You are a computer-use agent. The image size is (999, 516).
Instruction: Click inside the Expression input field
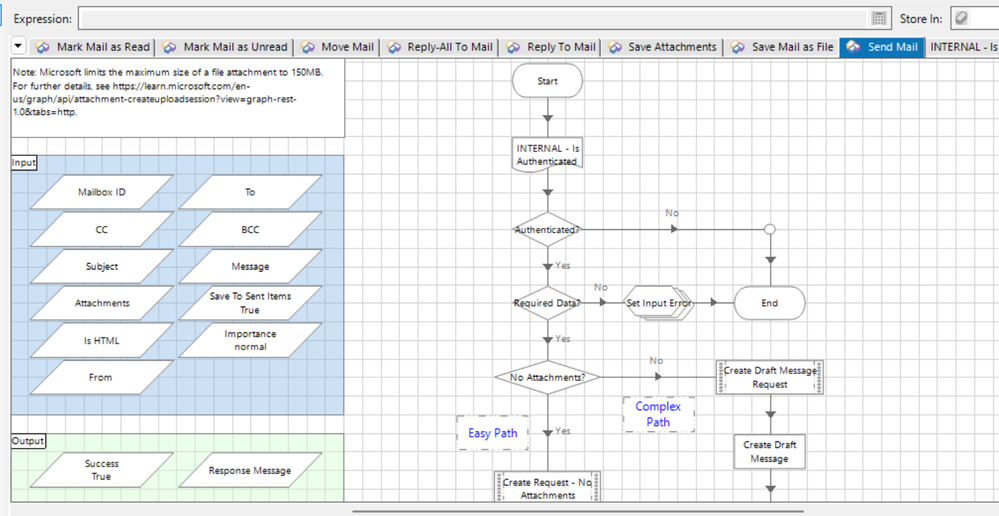coord(474,18)
